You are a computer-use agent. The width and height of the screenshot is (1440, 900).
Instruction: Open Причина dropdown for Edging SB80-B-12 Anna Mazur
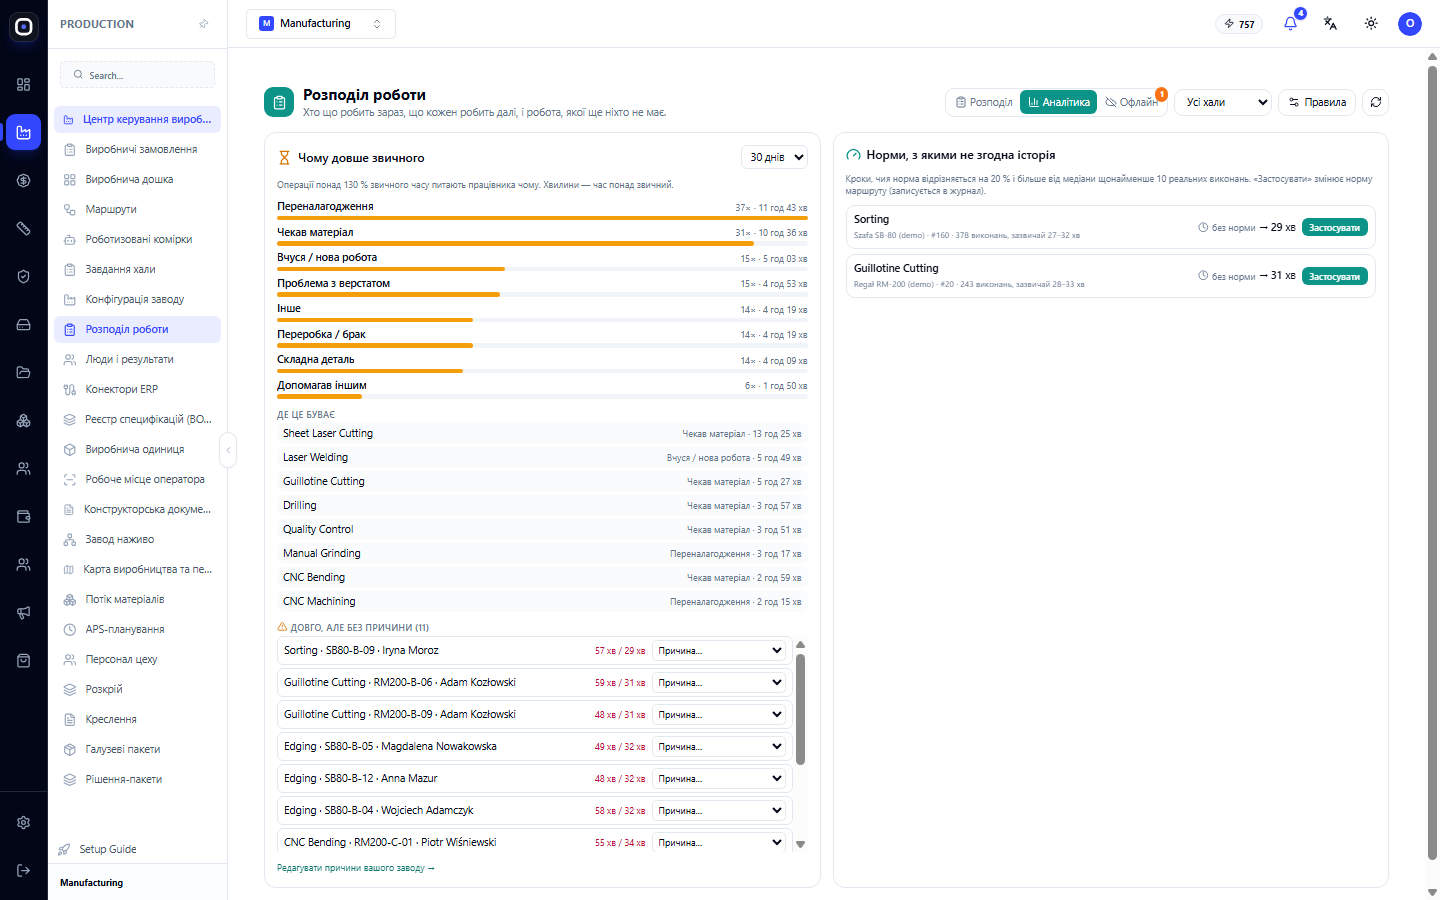pyautogui.click(x=720, y=779)
